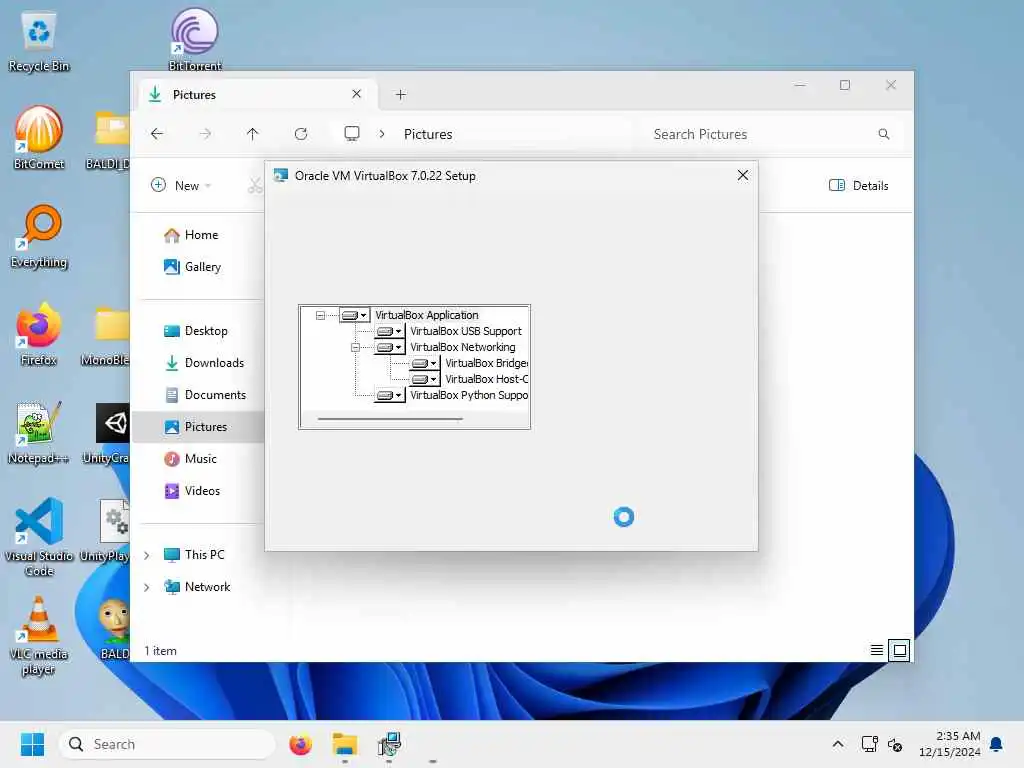Select Network in sidebar

pyautogui.click(x=197, y=587)
